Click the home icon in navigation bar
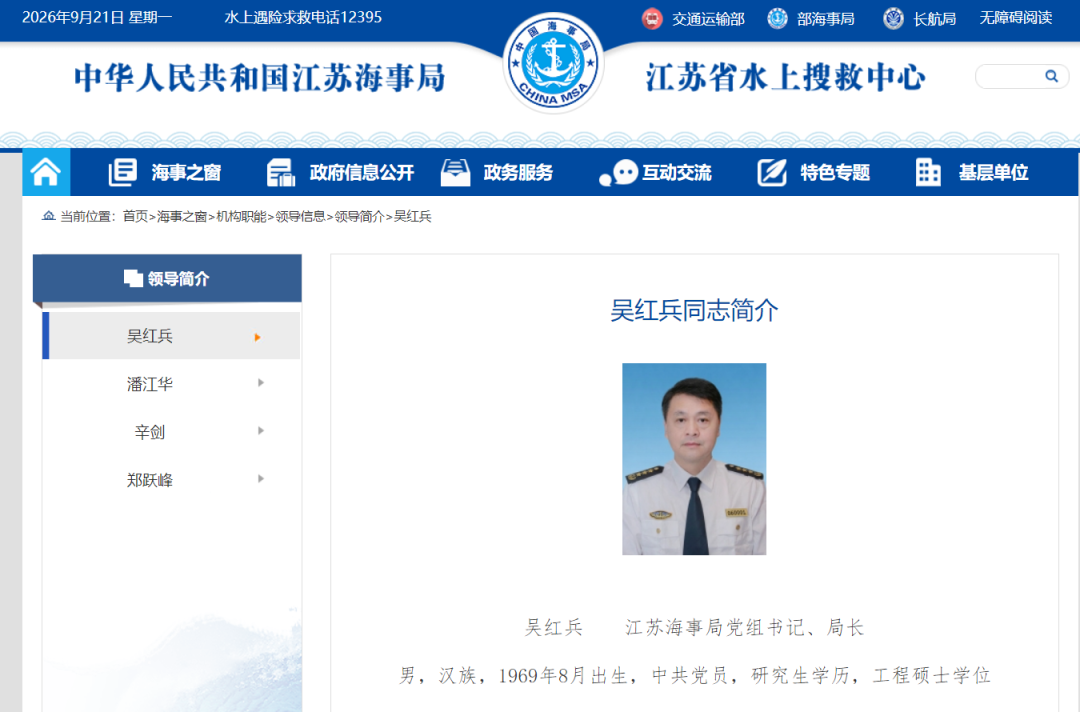The width and height of the screenshot is (1080, 712). (x=45, y=171)
